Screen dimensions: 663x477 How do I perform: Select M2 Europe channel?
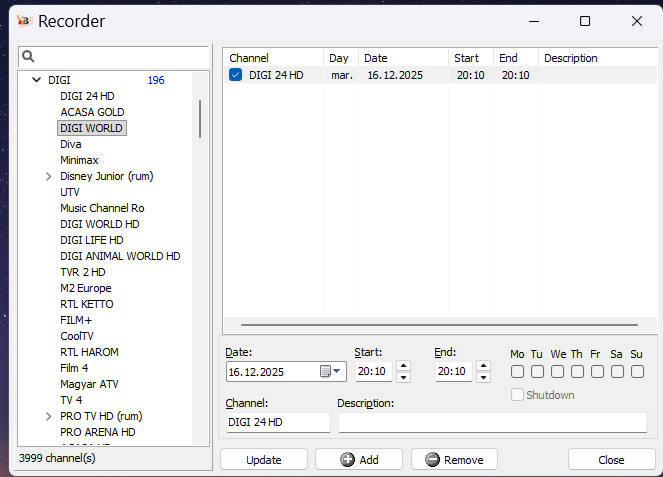[86, 288]
